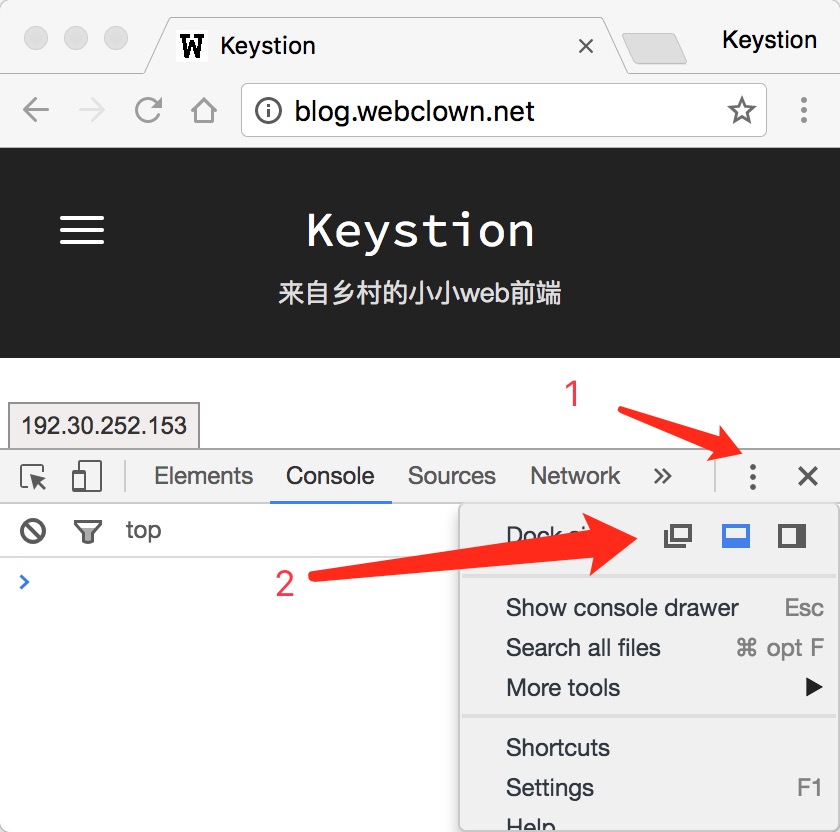The width and height of the screenshot is (840, 832).
Task: Dock DevTools to the bottom
Action: tap(736, 536)
